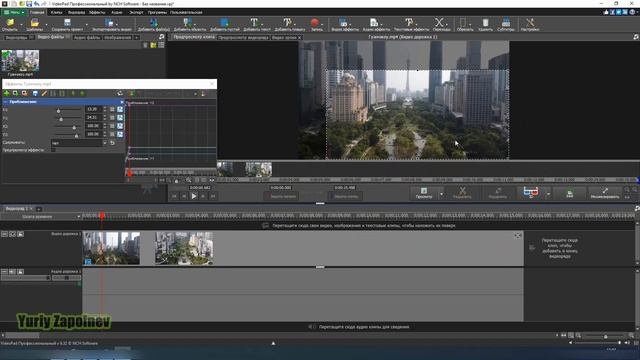The width and height of the screenshot is (640, 360).
Task: Close the Видео уроки tab
Action: tap(299, 38)
